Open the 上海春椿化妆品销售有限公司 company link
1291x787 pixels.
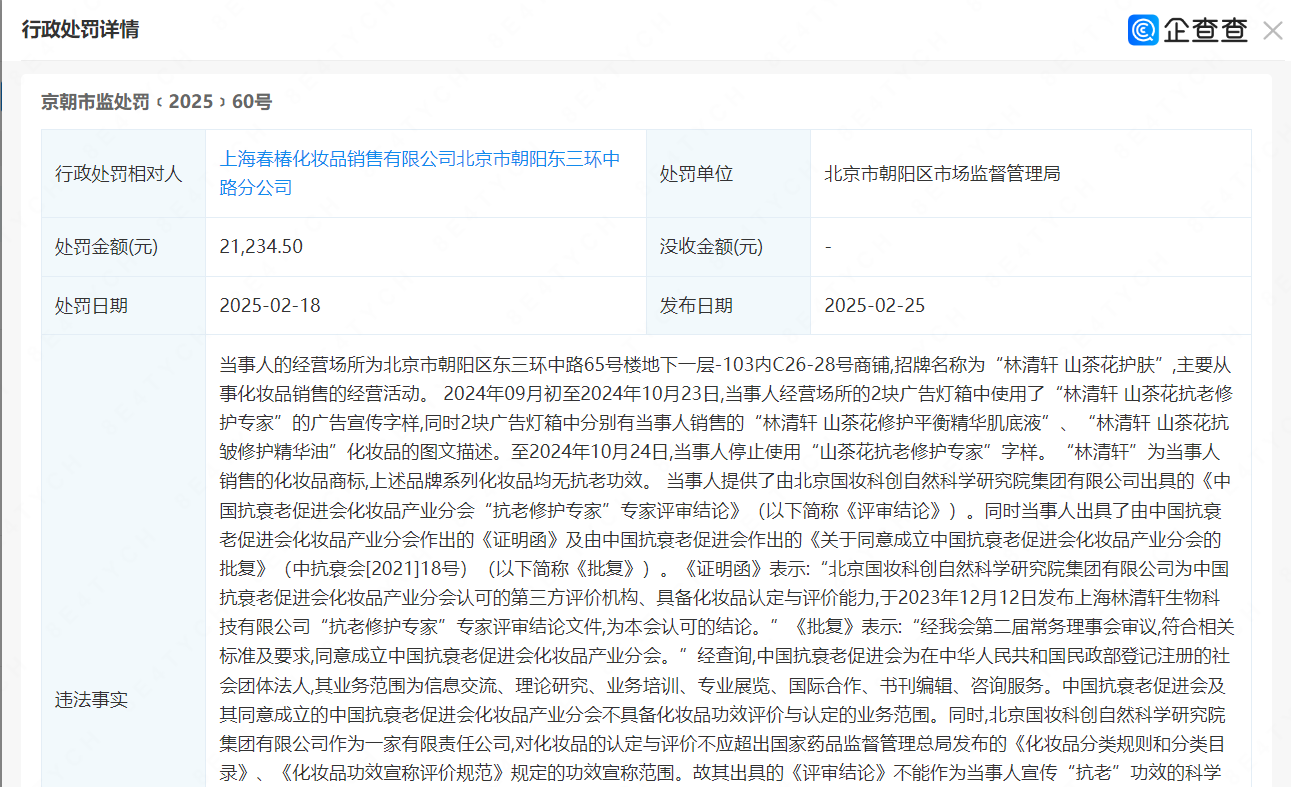click(420, 173)
